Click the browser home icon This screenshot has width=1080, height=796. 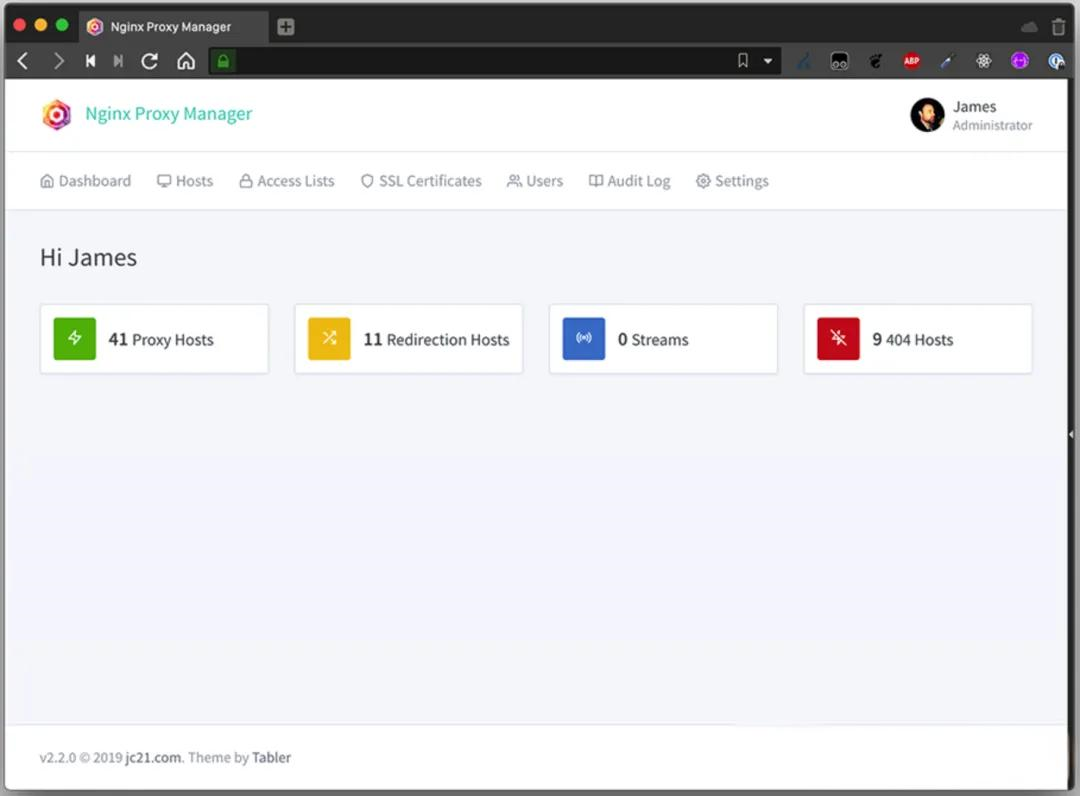coord(186,61)
